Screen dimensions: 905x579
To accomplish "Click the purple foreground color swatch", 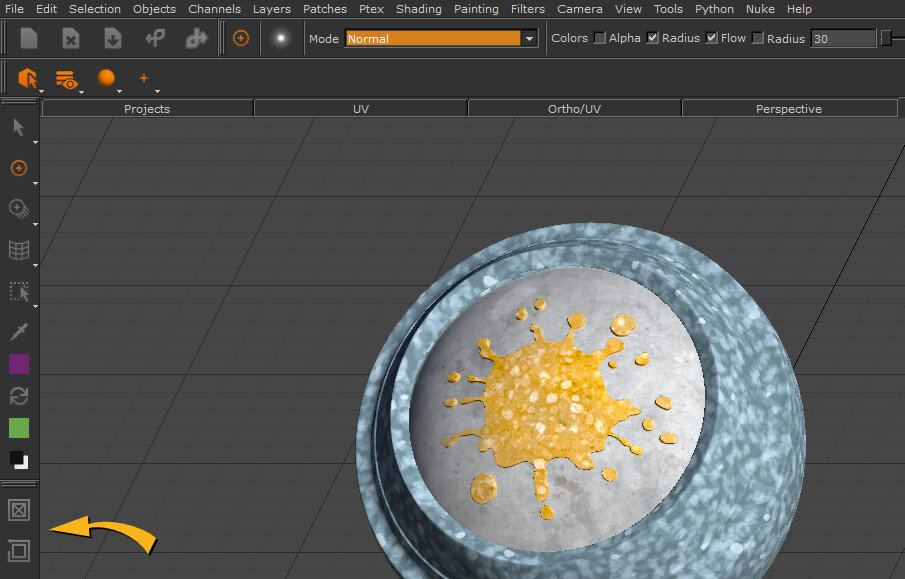I will [x=18, y=364].
